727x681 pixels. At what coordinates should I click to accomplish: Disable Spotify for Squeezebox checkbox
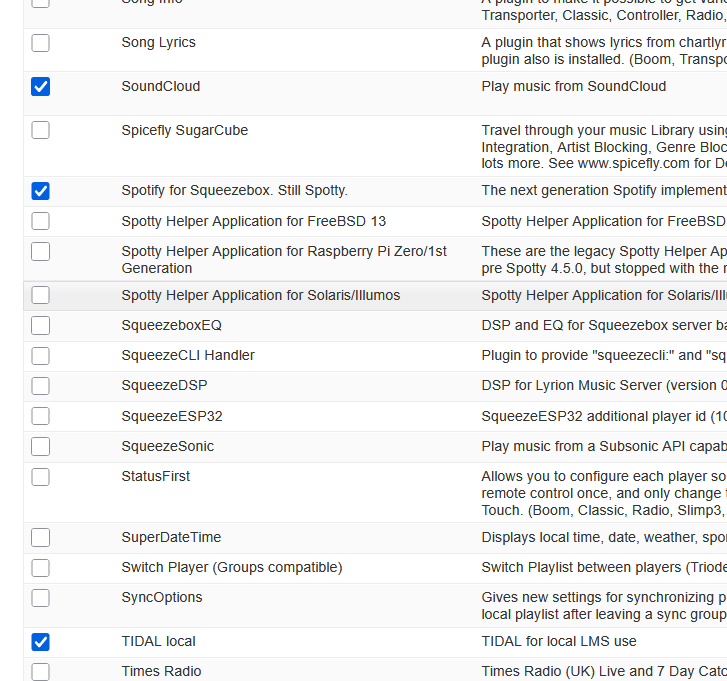coord(40,191)
